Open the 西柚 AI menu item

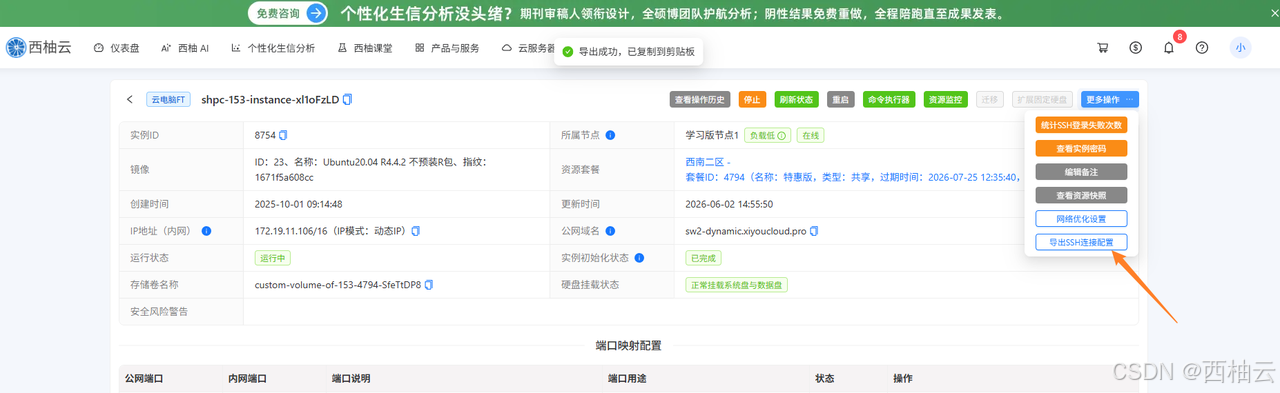(185, 47)
